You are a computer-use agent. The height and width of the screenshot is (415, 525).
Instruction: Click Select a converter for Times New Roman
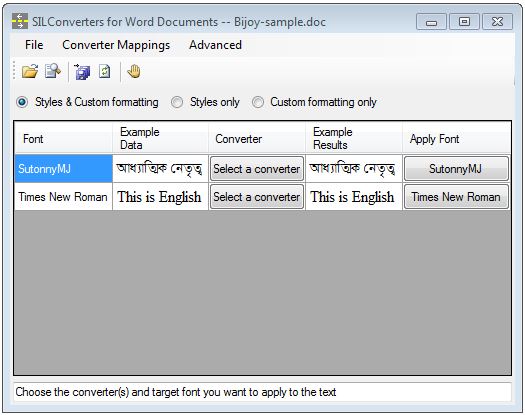point(257,197)
